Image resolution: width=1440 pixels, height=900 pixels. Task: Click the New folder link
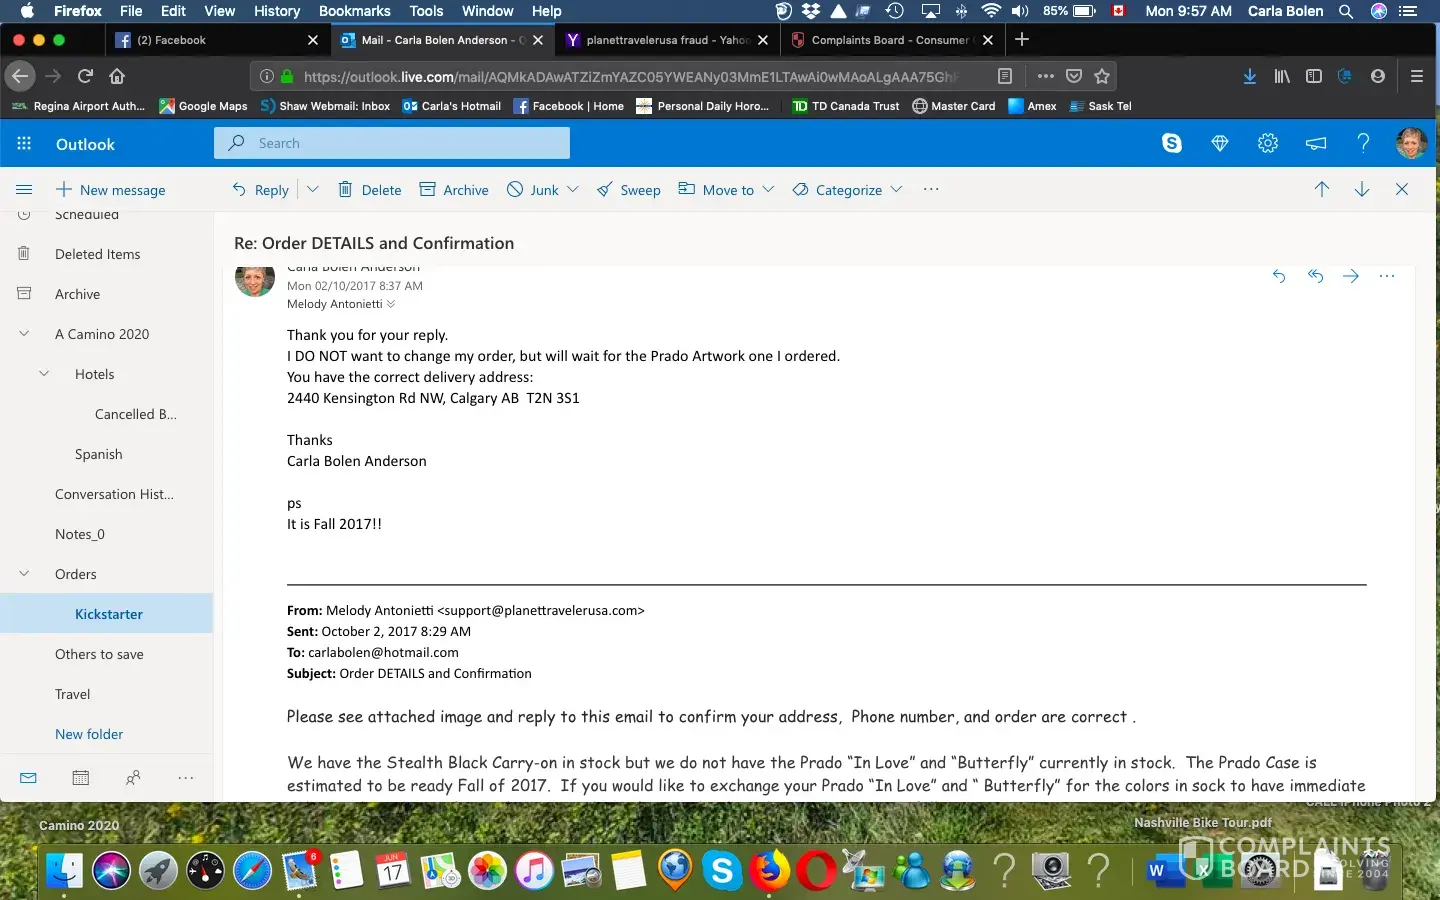coord(89,734)
